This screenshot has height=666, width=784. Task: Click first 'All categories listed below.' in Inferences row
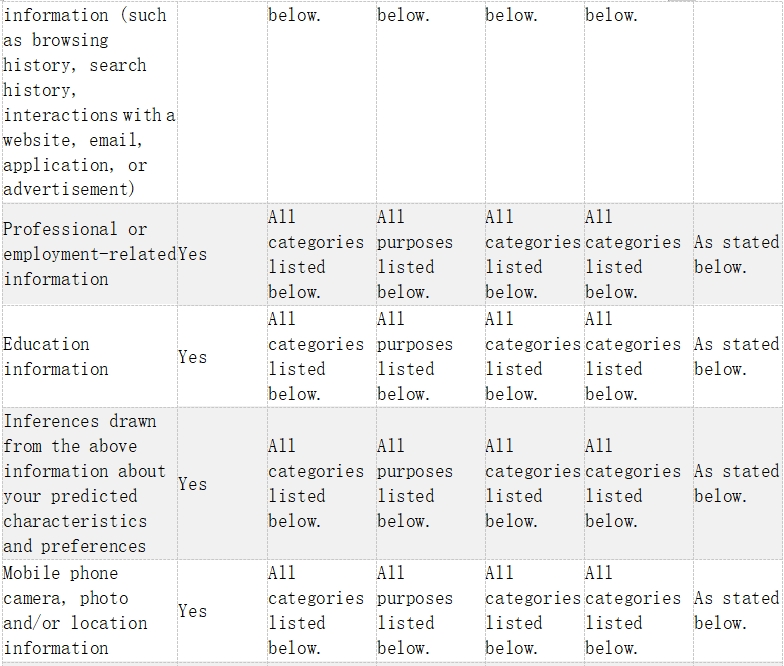[x=316, y=484]
